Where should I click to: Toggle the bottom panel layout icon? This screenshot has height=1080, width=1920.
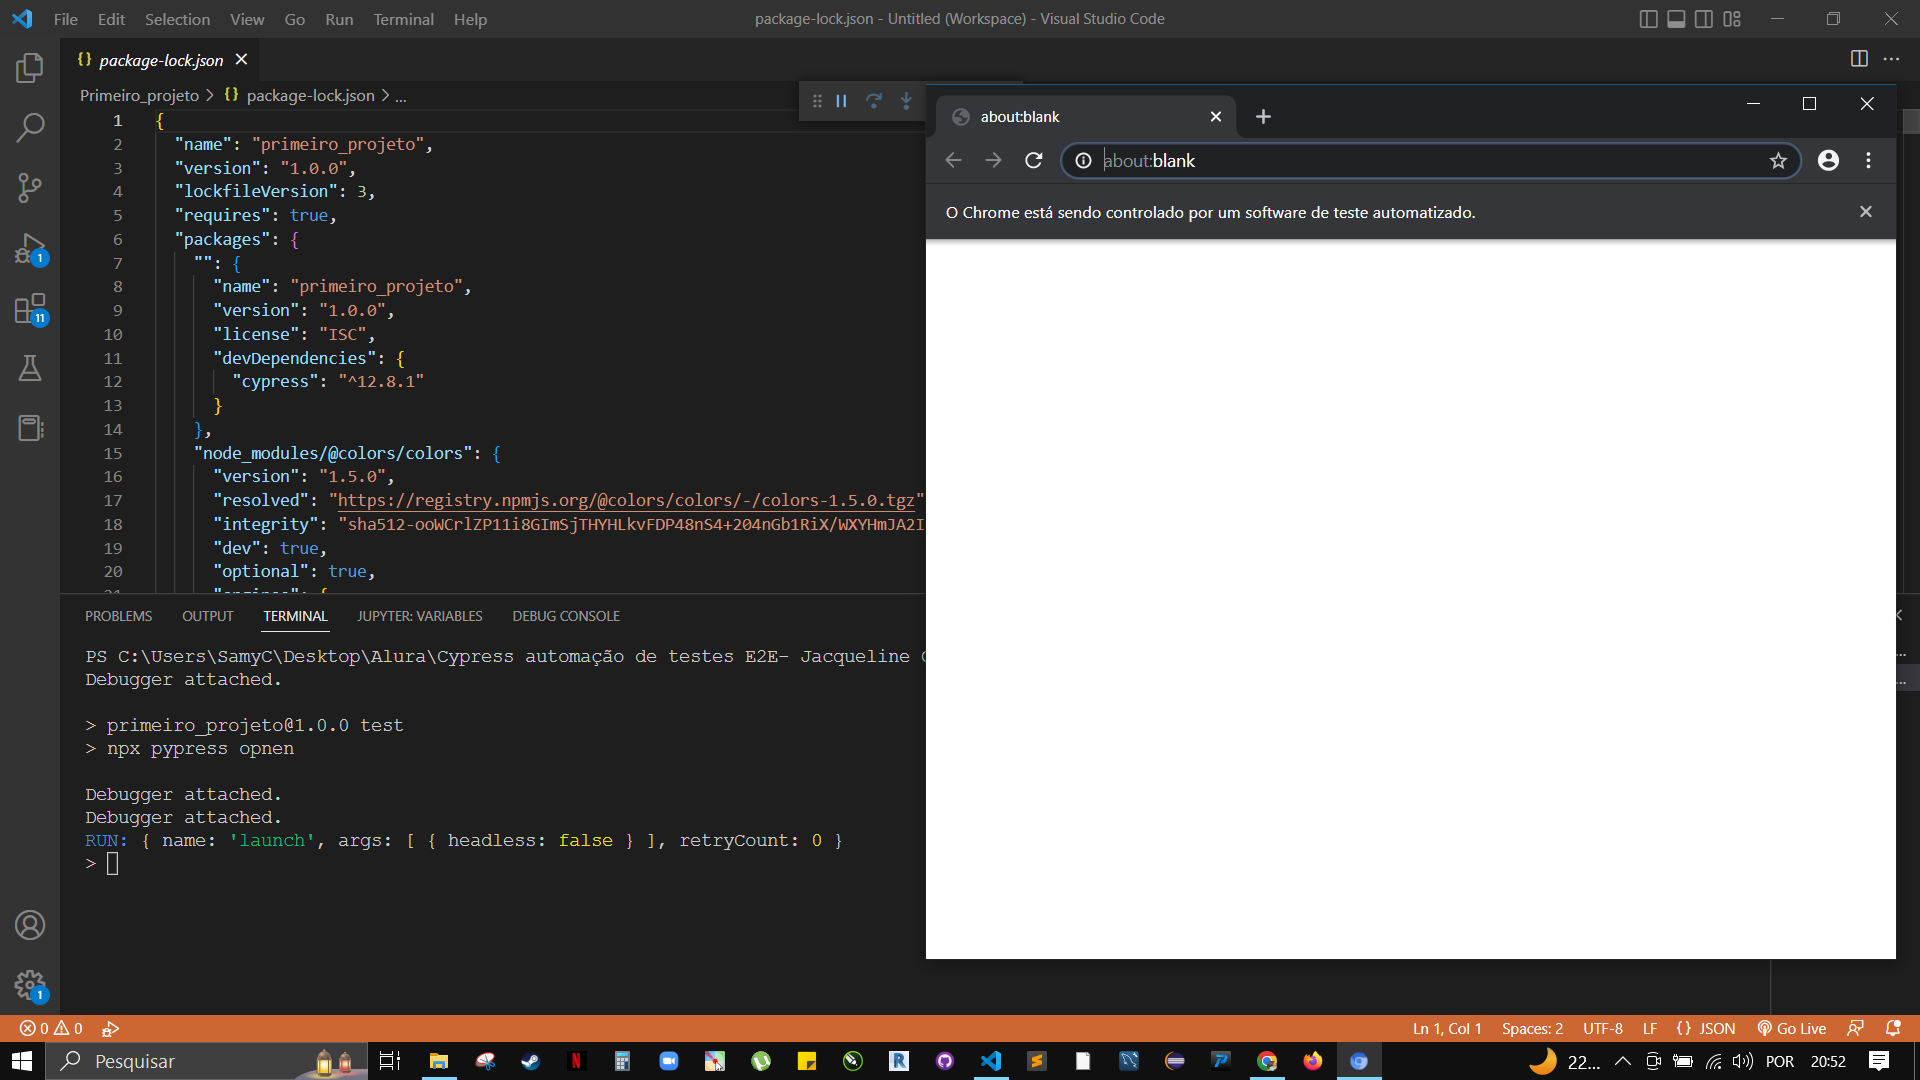pos(1676,19)
